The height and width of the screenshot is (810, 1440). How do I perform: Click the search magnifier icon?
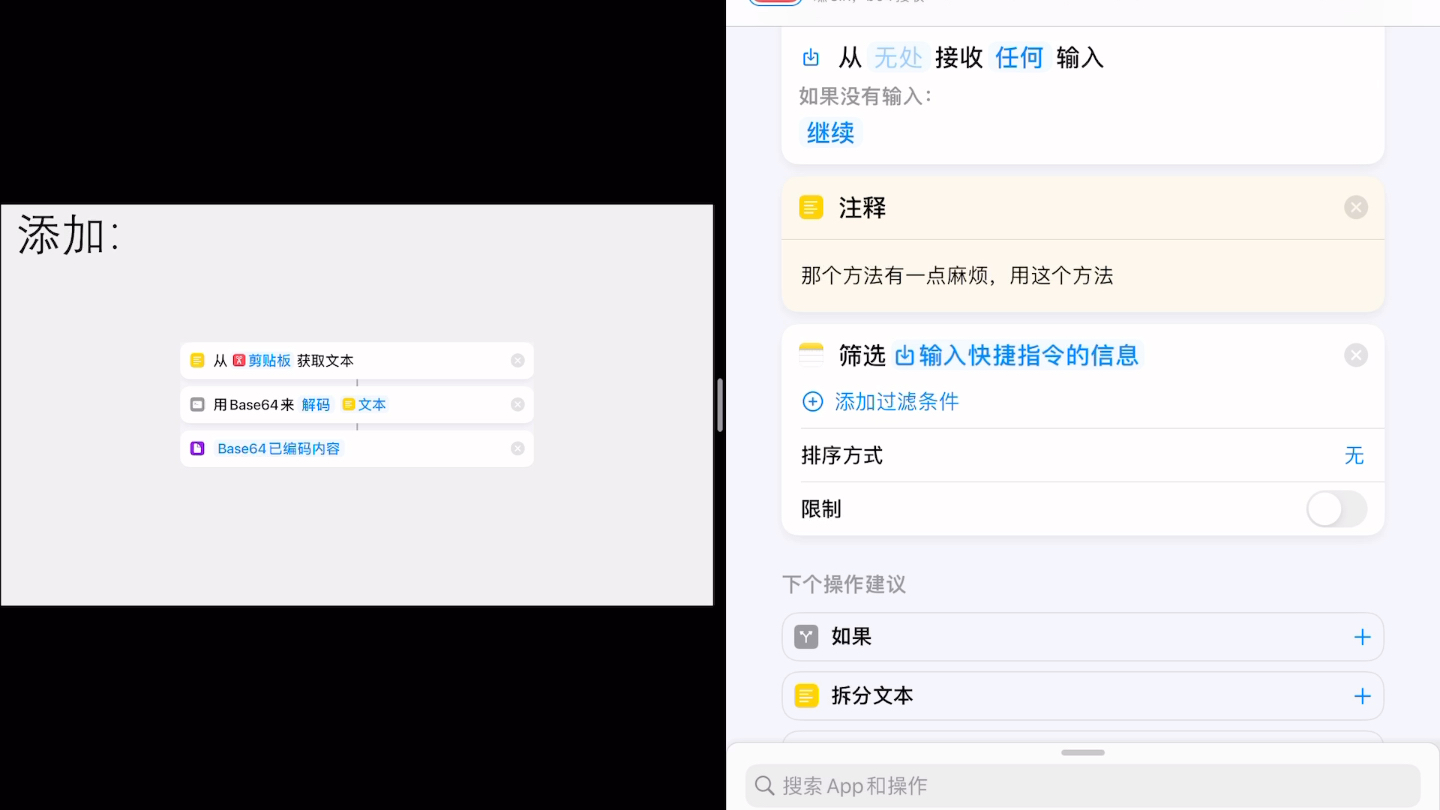coord(765,786)
